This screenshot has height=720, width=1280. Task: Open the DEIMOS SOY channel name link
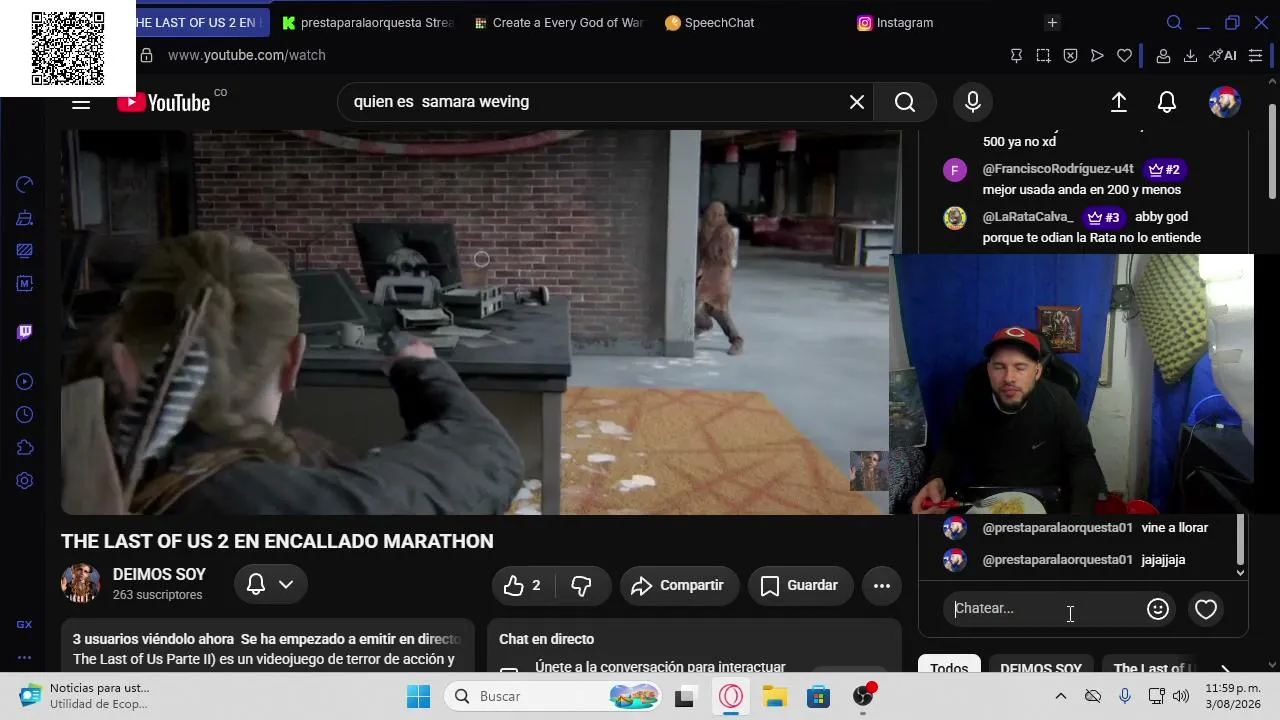coord(159,575)
